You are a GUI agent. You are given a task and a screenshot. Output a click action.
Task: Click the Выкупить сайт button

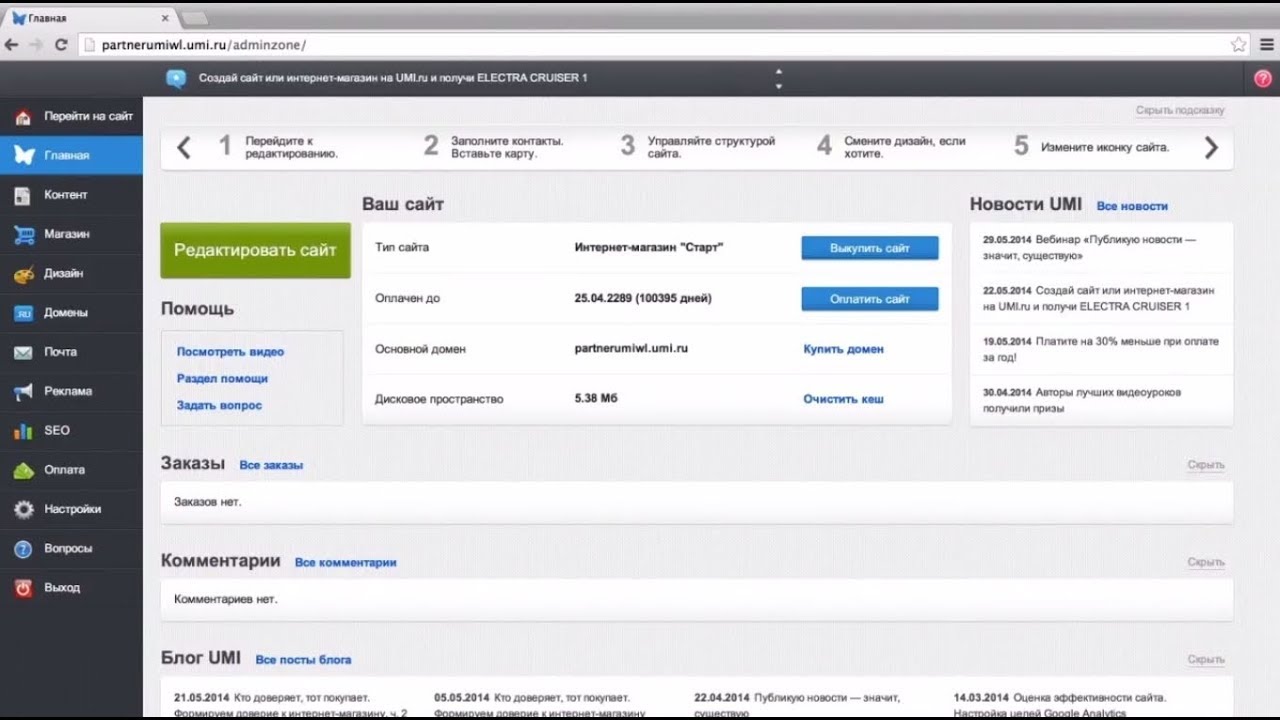click(870, 248)
